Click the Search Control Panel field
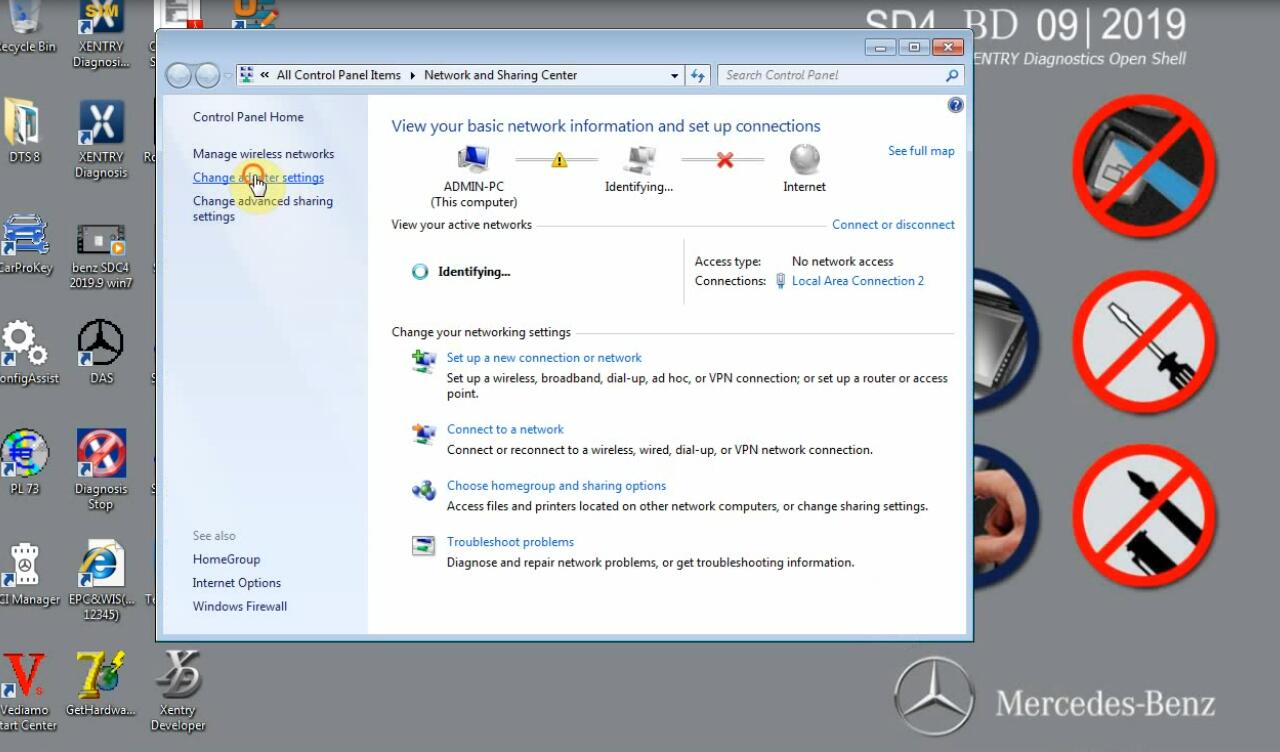The width and height of the screenshot is (1280, 752). tap(830, 75)
